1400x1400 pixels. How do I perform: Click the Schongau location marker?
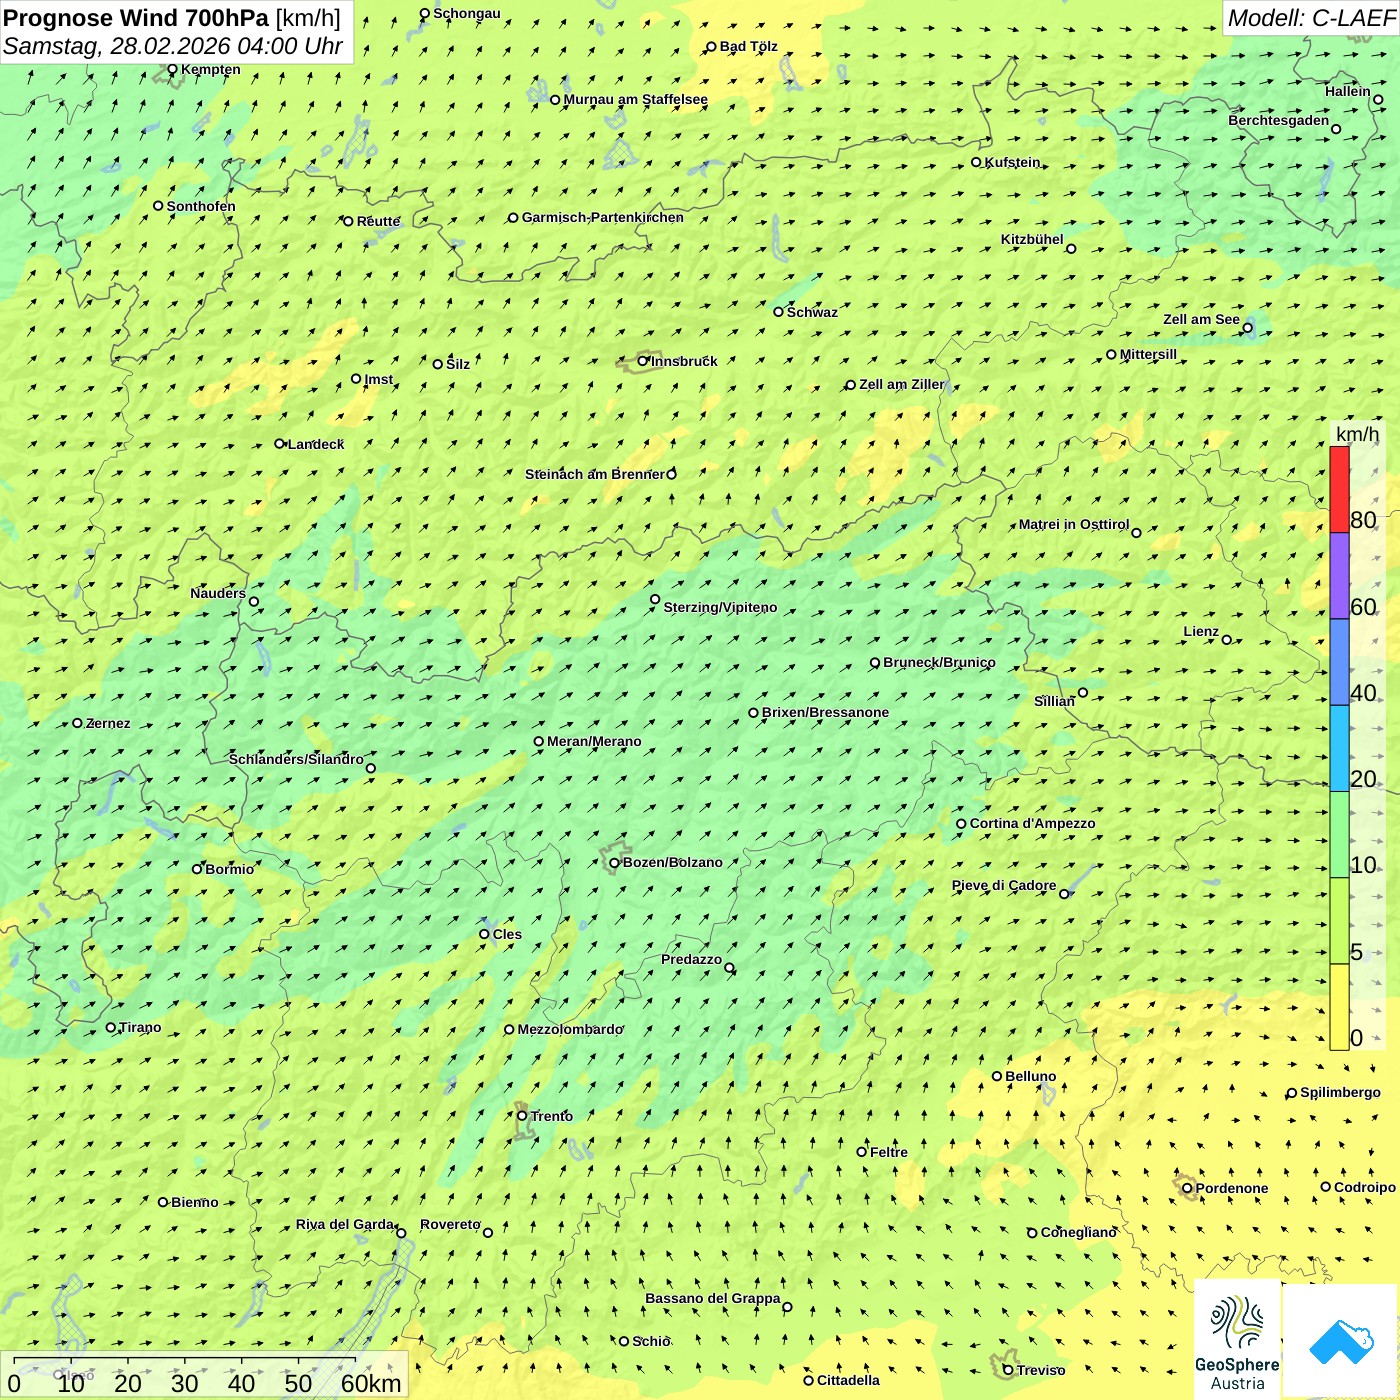[425, 13]
